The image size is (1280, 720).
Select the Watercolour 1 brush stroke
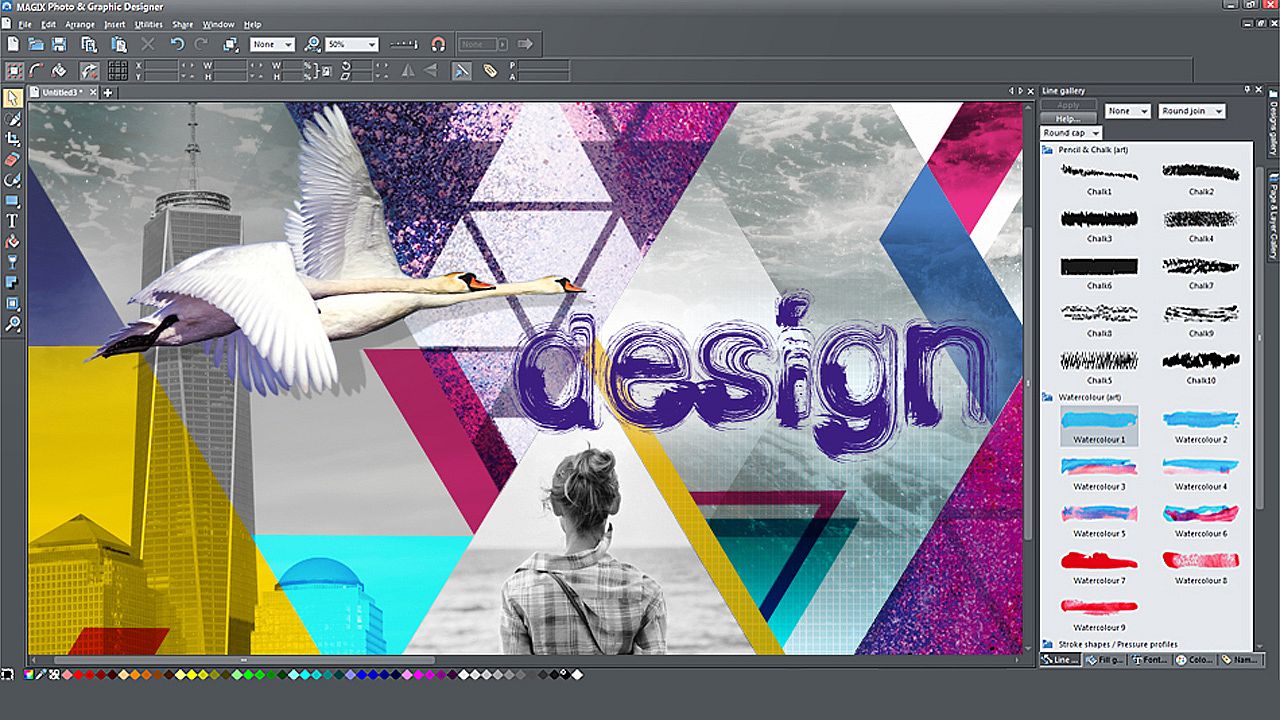click(x=1099, y=426)
